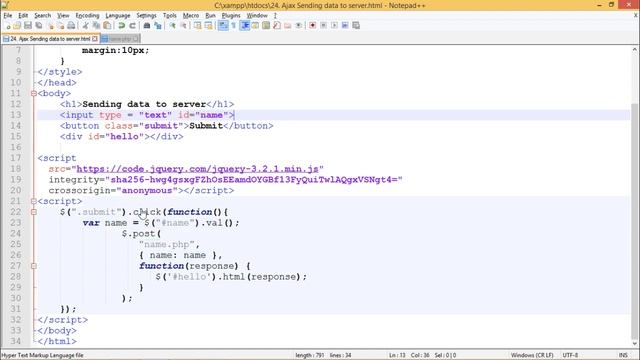Open Find with the binoculars icon
This screenshot has height=360, width=640.
pyautogui.click(x=147, y=26)
